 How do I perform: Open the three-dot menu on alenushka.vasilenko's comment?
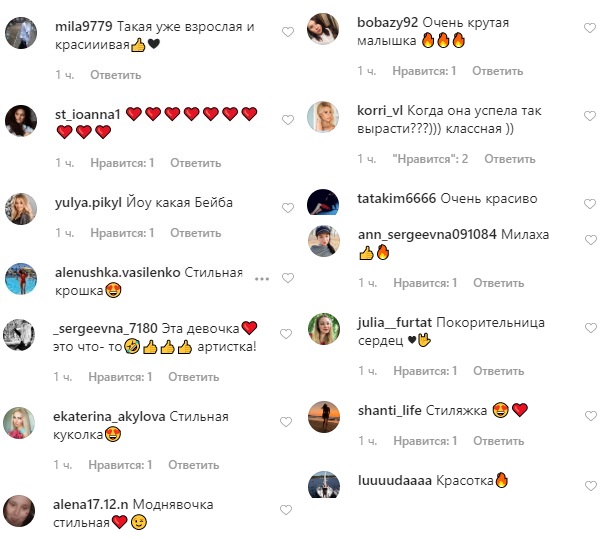point(262,279)
